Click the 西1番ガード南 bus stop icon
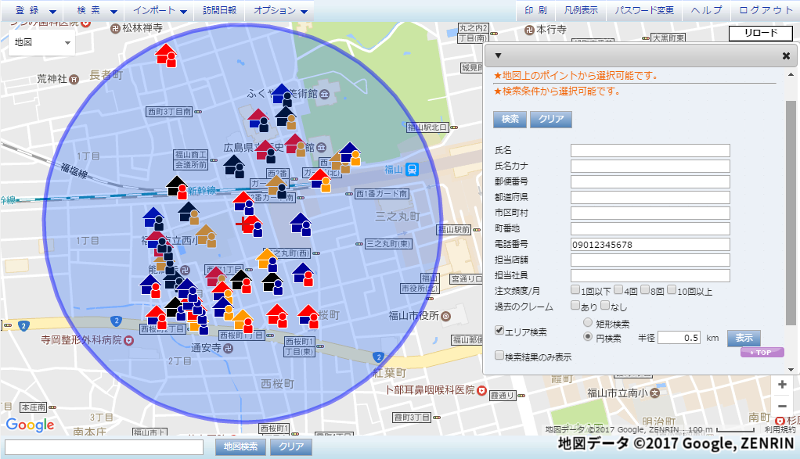This screenshot has width=800, height=459. pos(349,194)
